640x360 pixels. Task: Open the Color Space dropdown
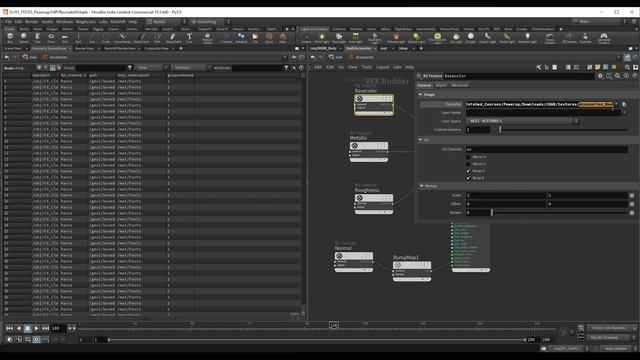click(x=522, y=121)
